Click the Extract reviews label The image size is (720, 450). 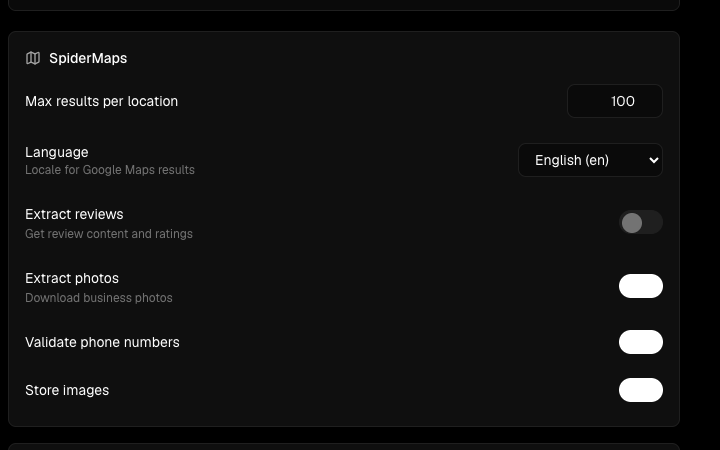pos(74,214)
